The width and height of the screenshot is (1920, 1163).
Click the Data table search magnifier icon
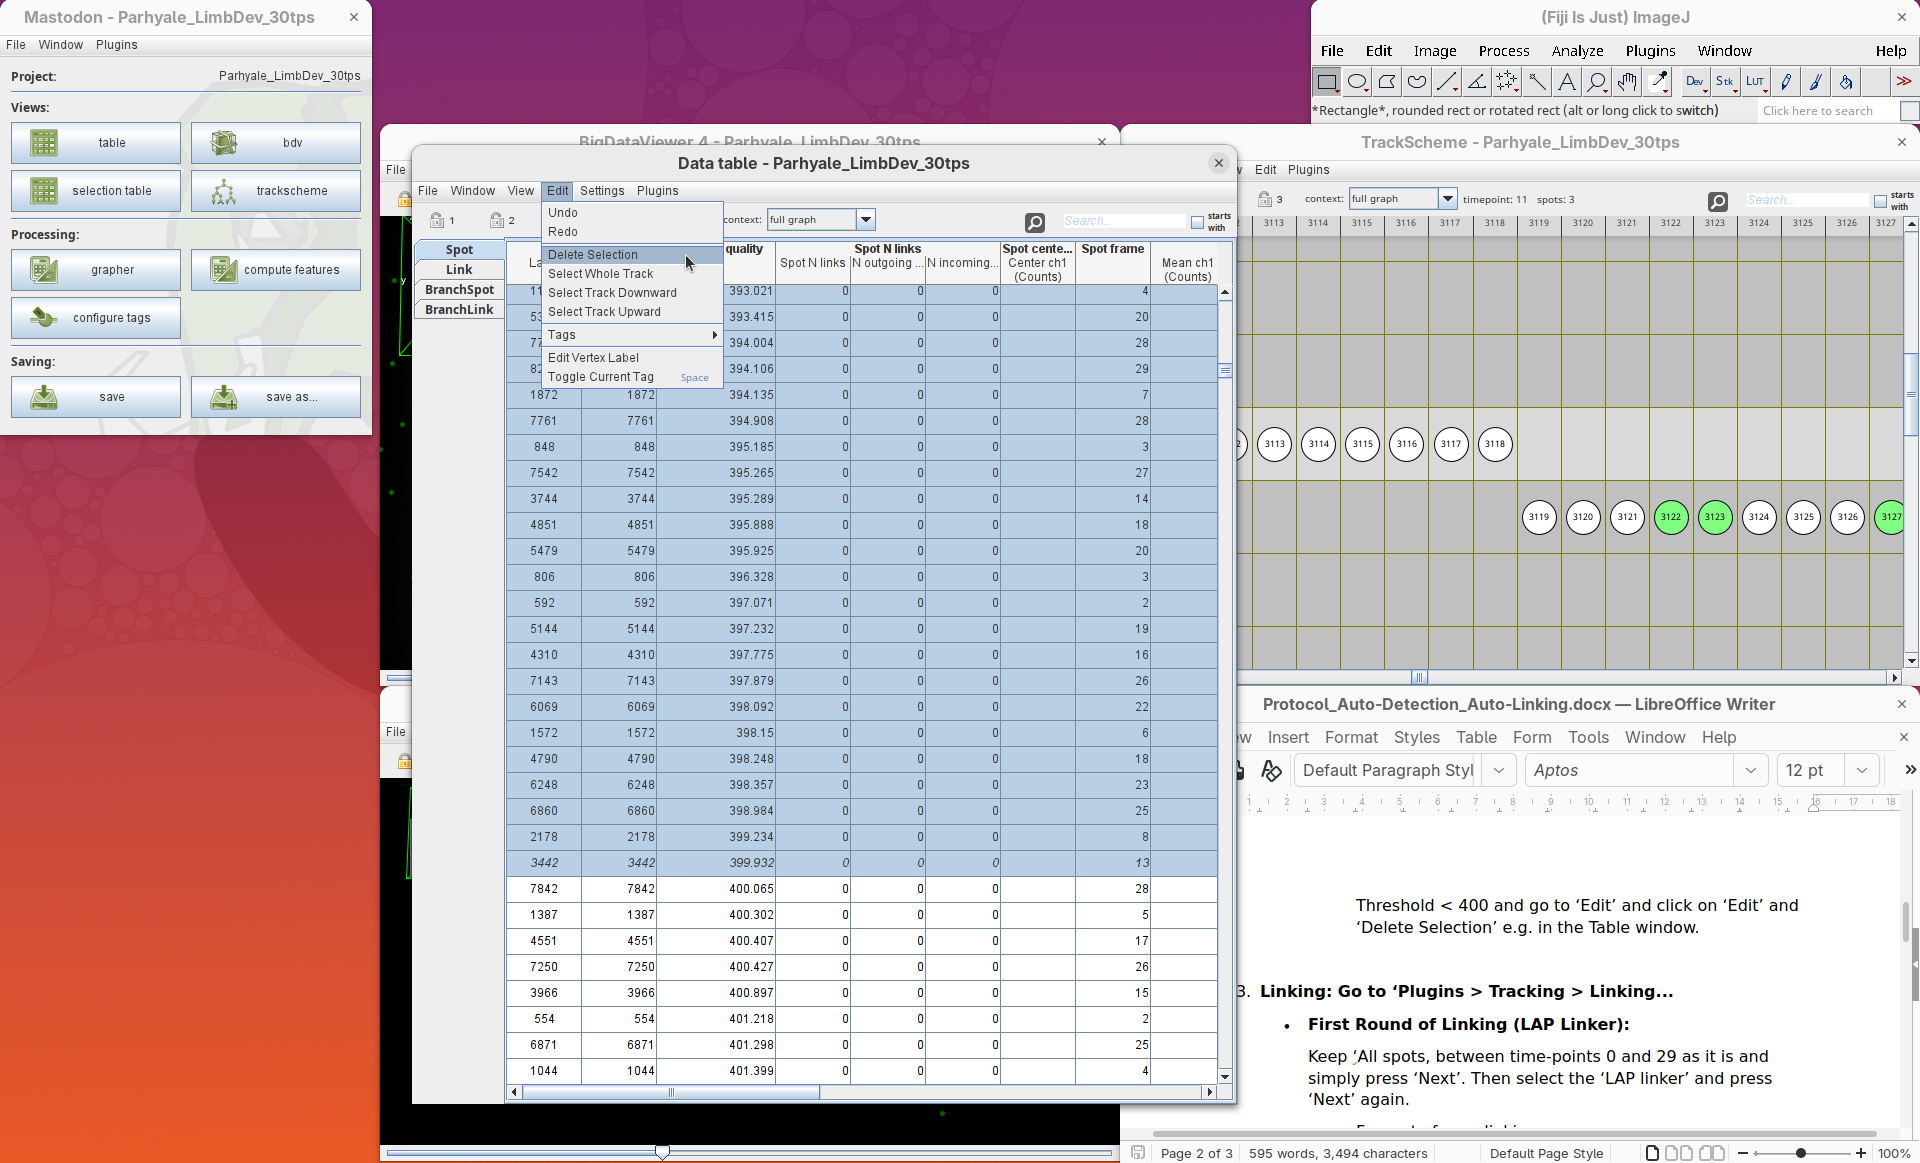(1035, 222)
